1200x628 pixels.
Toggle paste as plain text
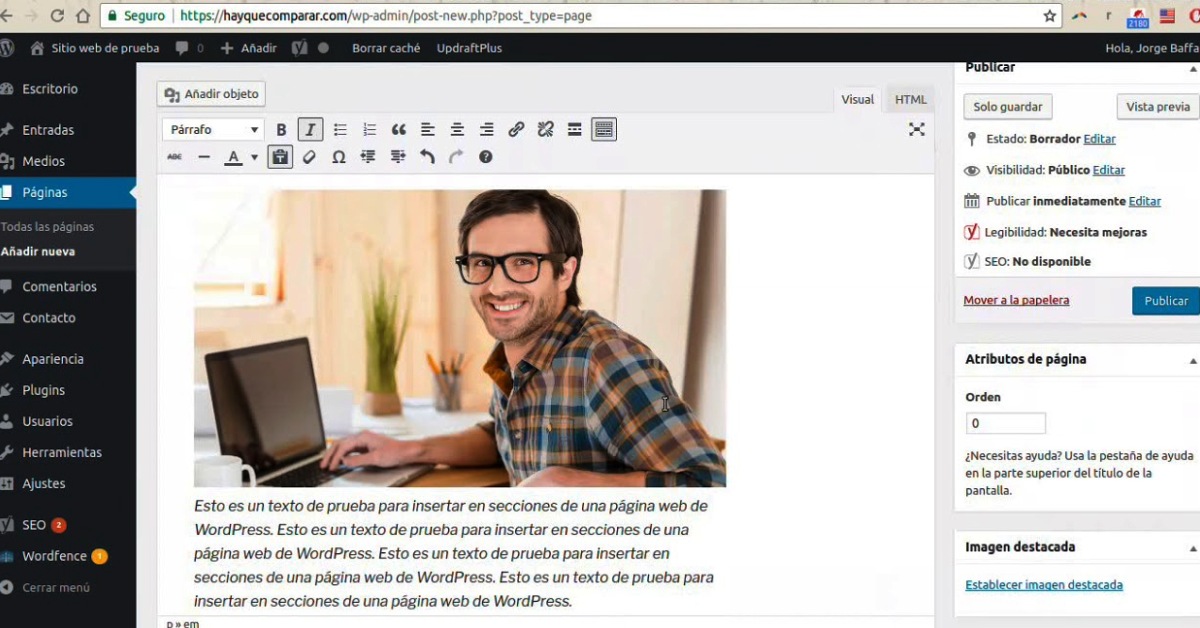[280, 157]
